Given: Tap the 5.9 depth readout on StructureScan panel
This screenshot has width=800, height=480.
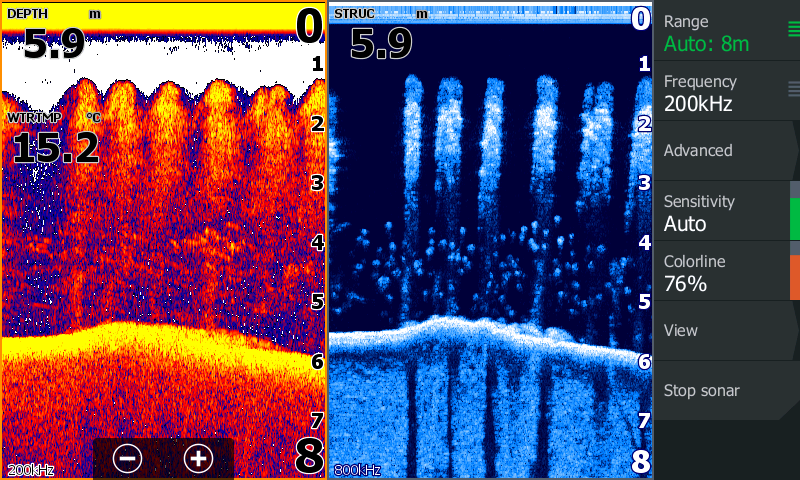Looking at the screenshot, I should pos(381,43).
